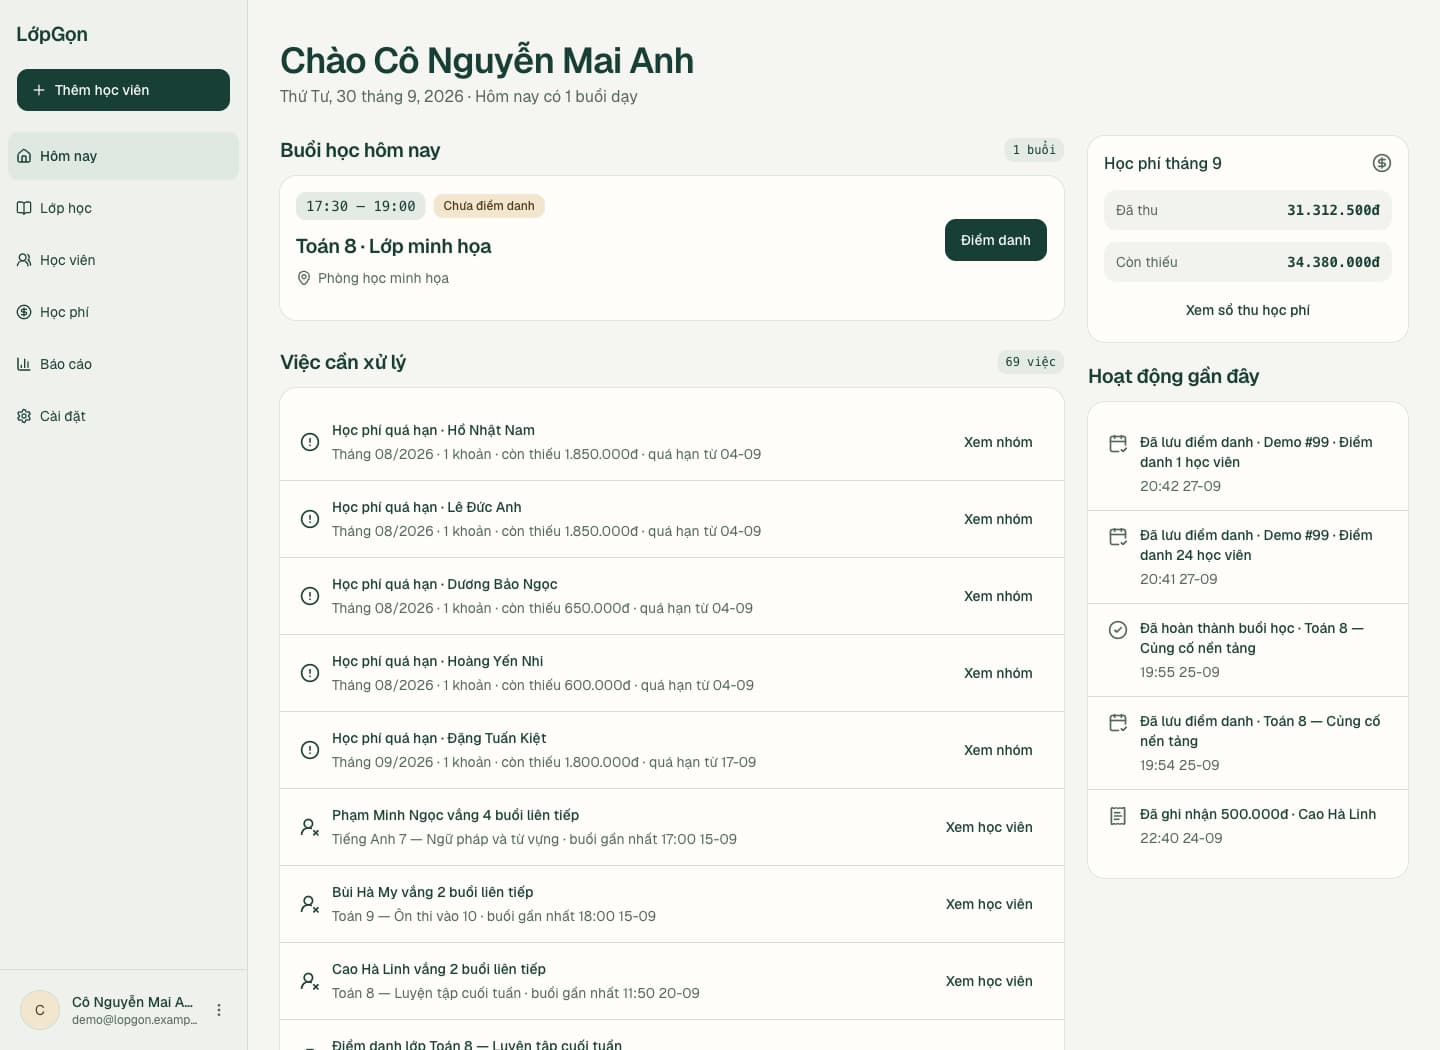Click the Thêm học viên button
Screen dimensions: 1440x1050
124,90
